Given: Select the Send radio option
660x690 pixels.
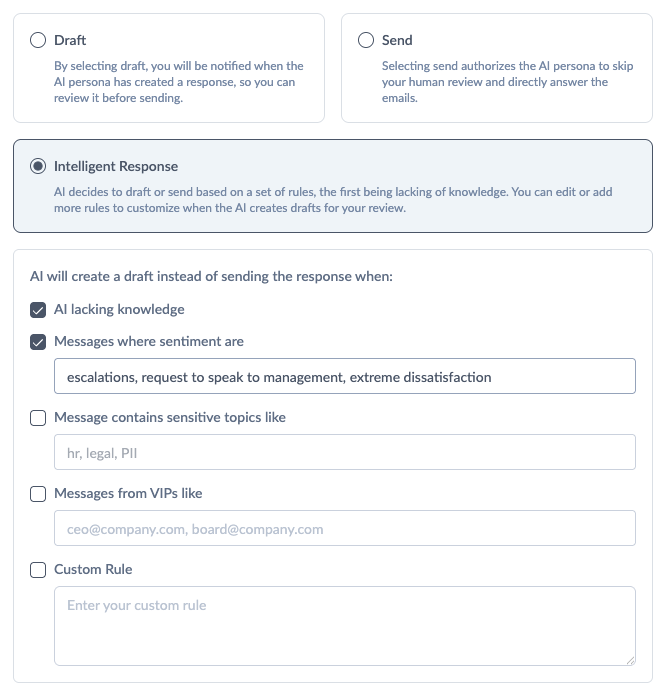Looking at the screenshot, I should (x=366, y=40).
